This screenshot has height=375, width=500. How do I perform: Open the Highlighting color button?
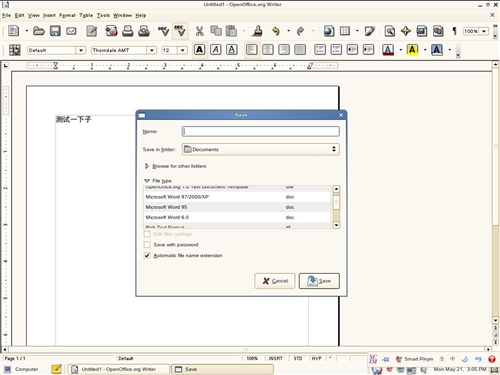pyautogui.click(x=412, y=50)
